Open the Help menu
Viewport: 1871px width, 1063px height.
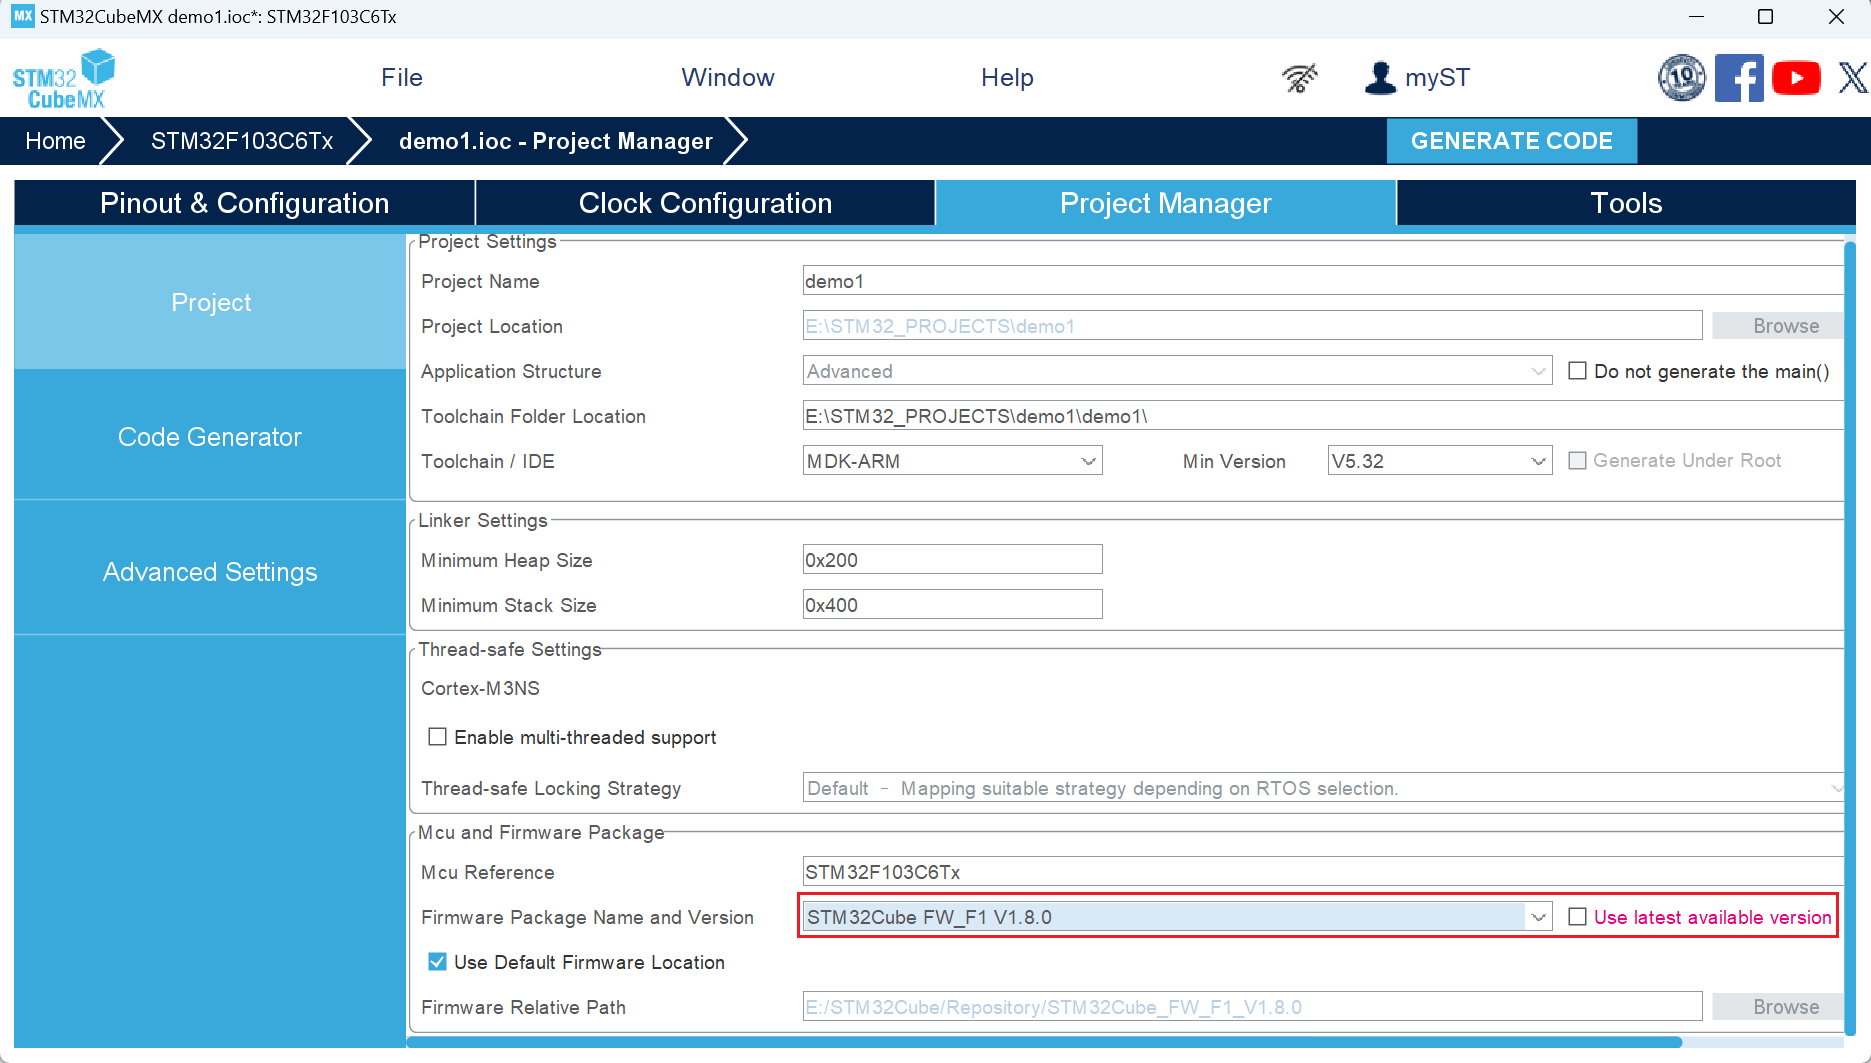(x=1007, y=77)
